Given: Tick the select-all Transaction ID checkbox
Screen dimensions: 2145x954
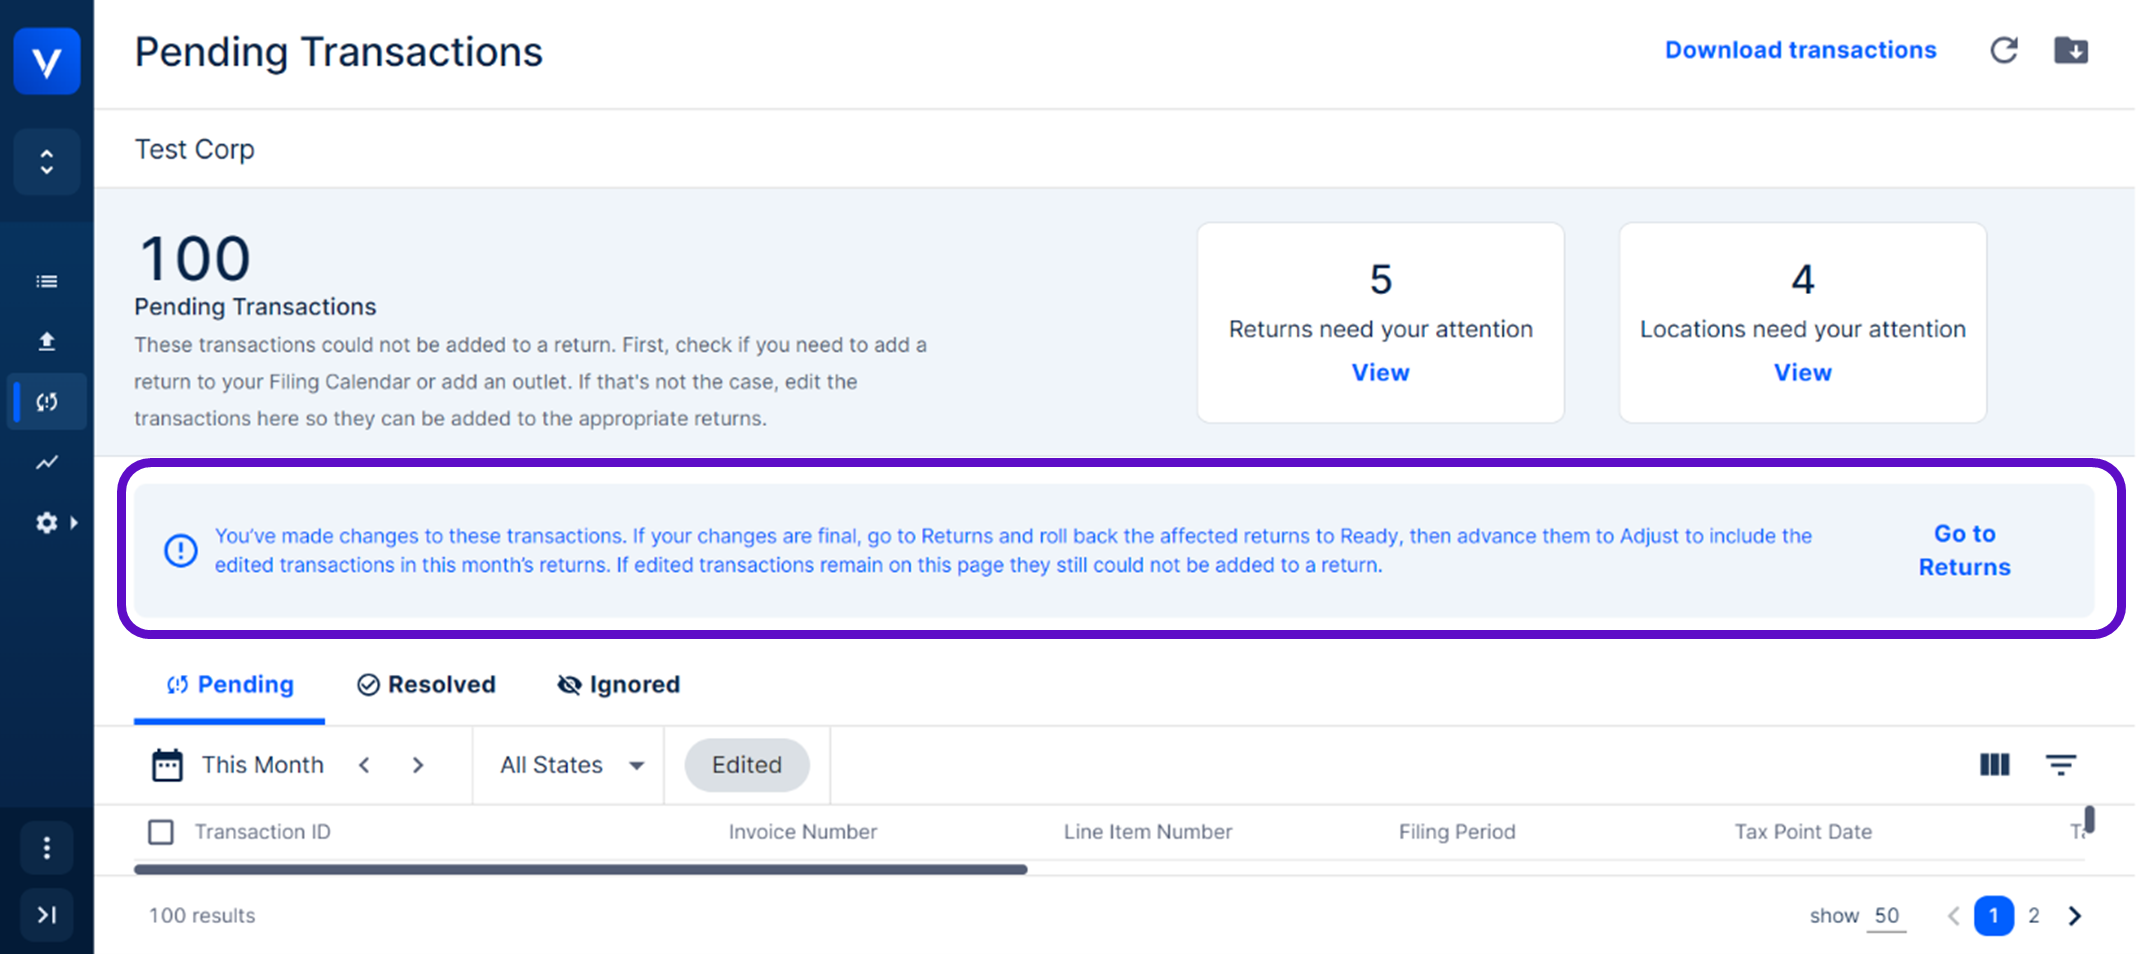Looking at the screenshot, I should 161,832.
